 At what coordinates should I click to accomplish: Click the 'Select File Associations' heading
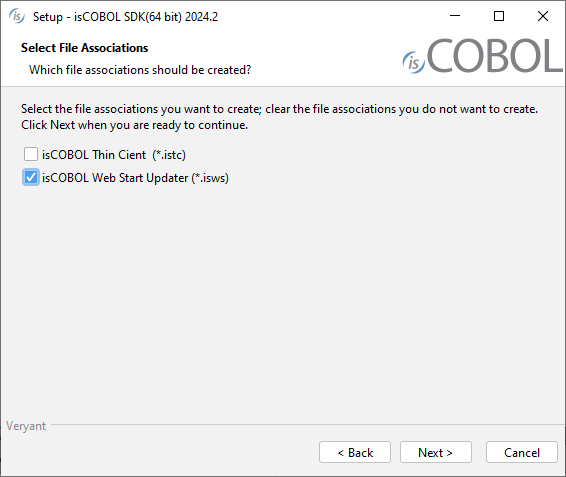84,48
